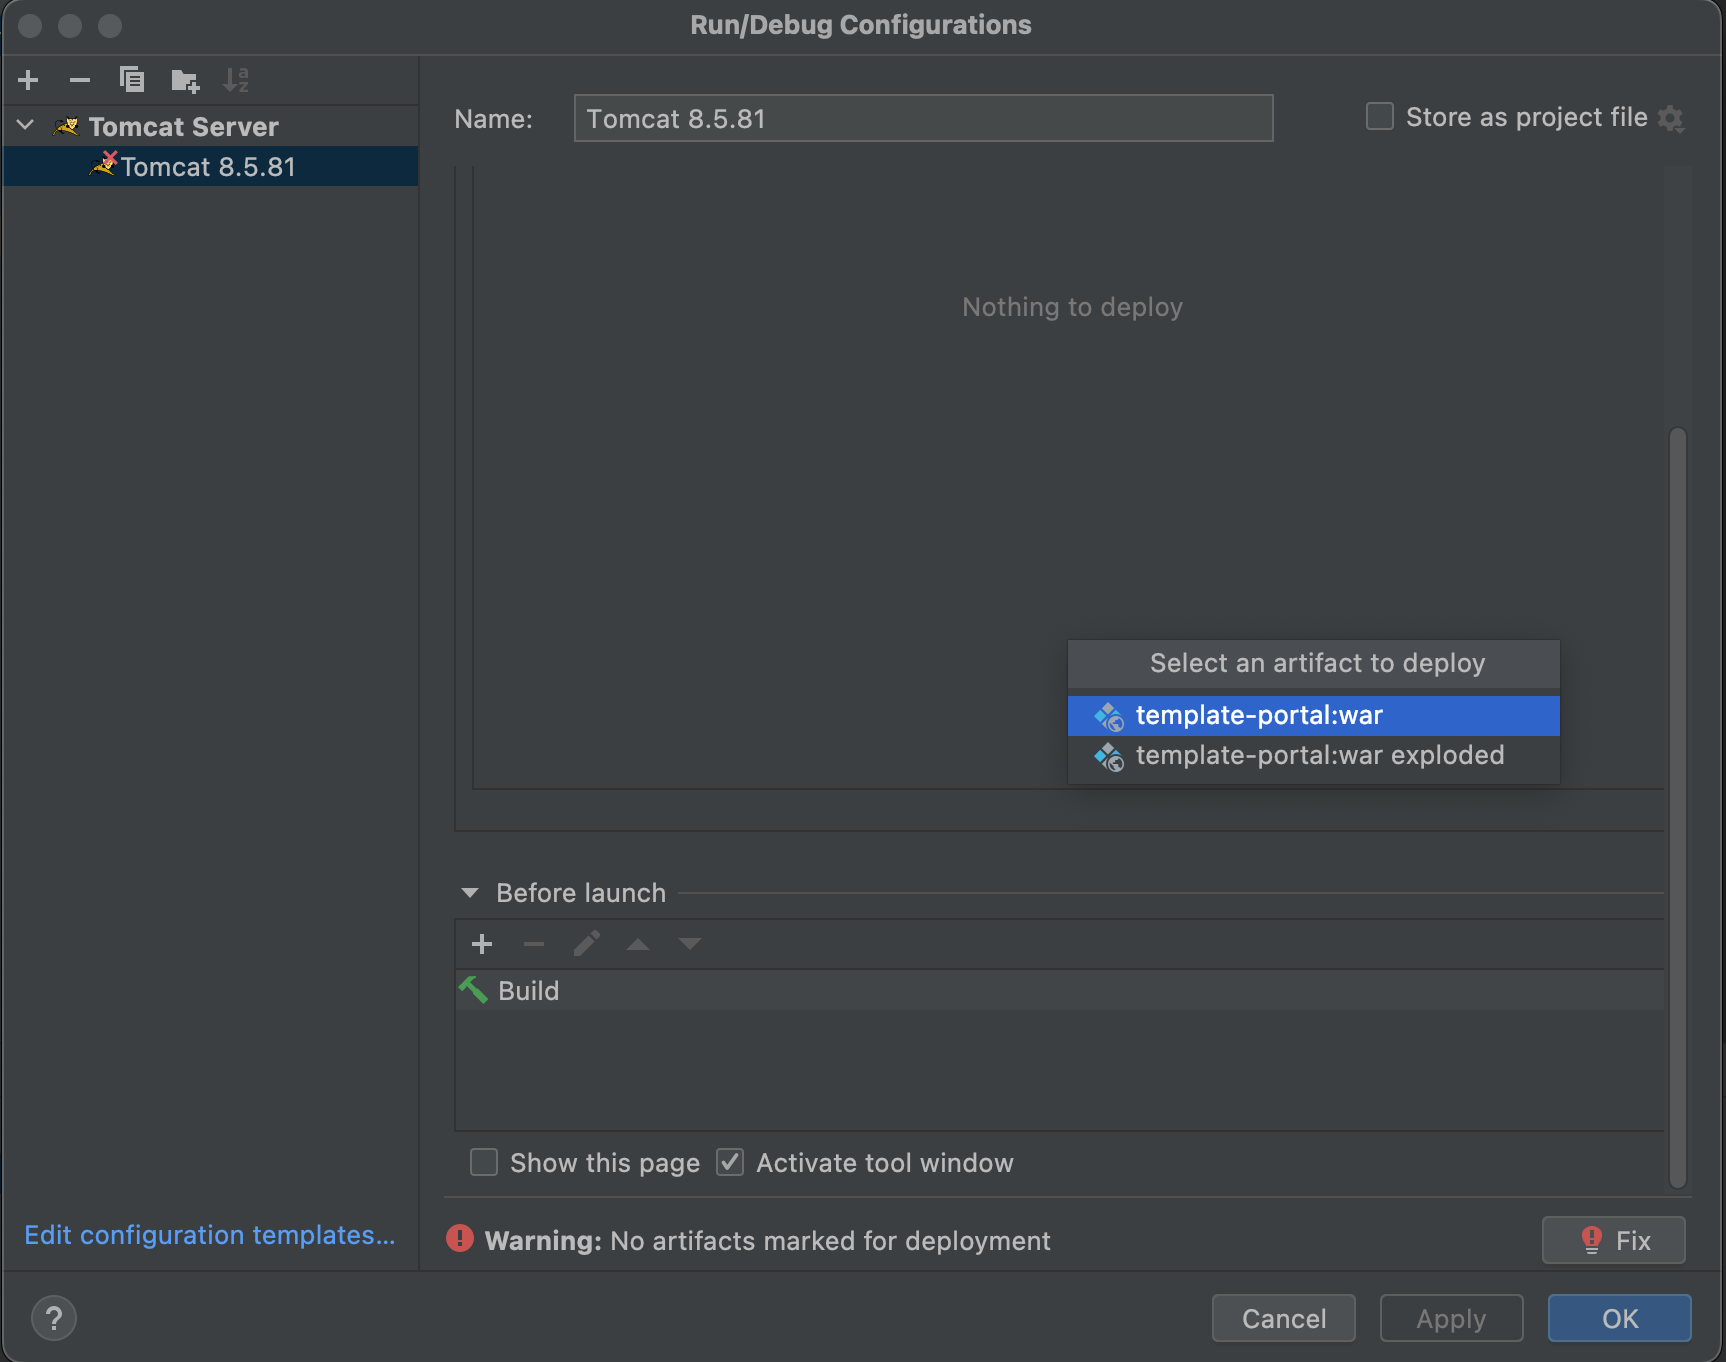Image resolution: width=1726 pixels, height=1362 pixels.
Task: Enable Show this page checkbox
Action: pos(484,1162)
